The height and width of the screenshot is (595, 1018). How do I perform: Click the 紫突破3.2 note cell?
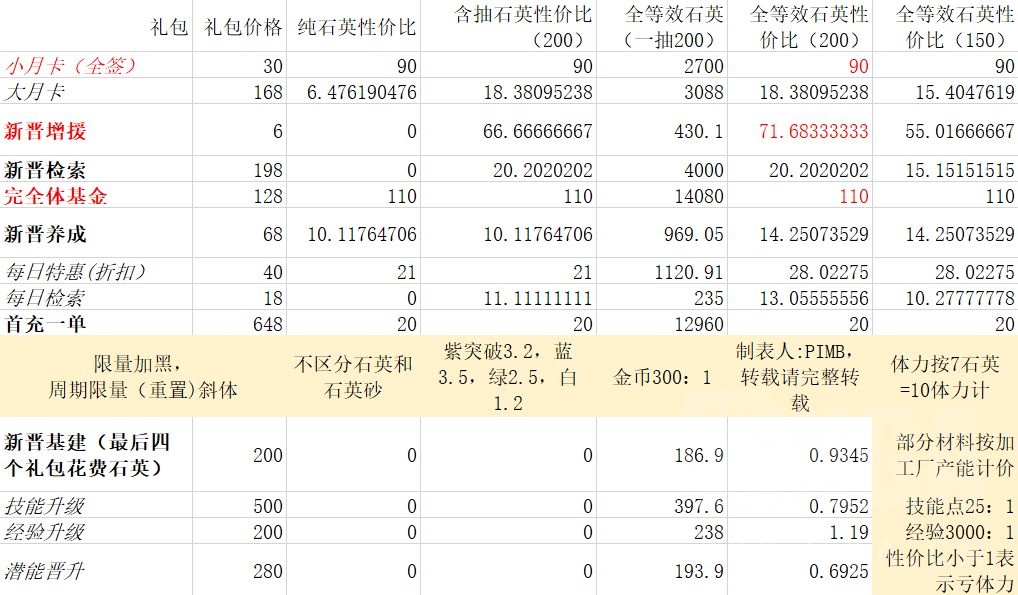point(508,376)
